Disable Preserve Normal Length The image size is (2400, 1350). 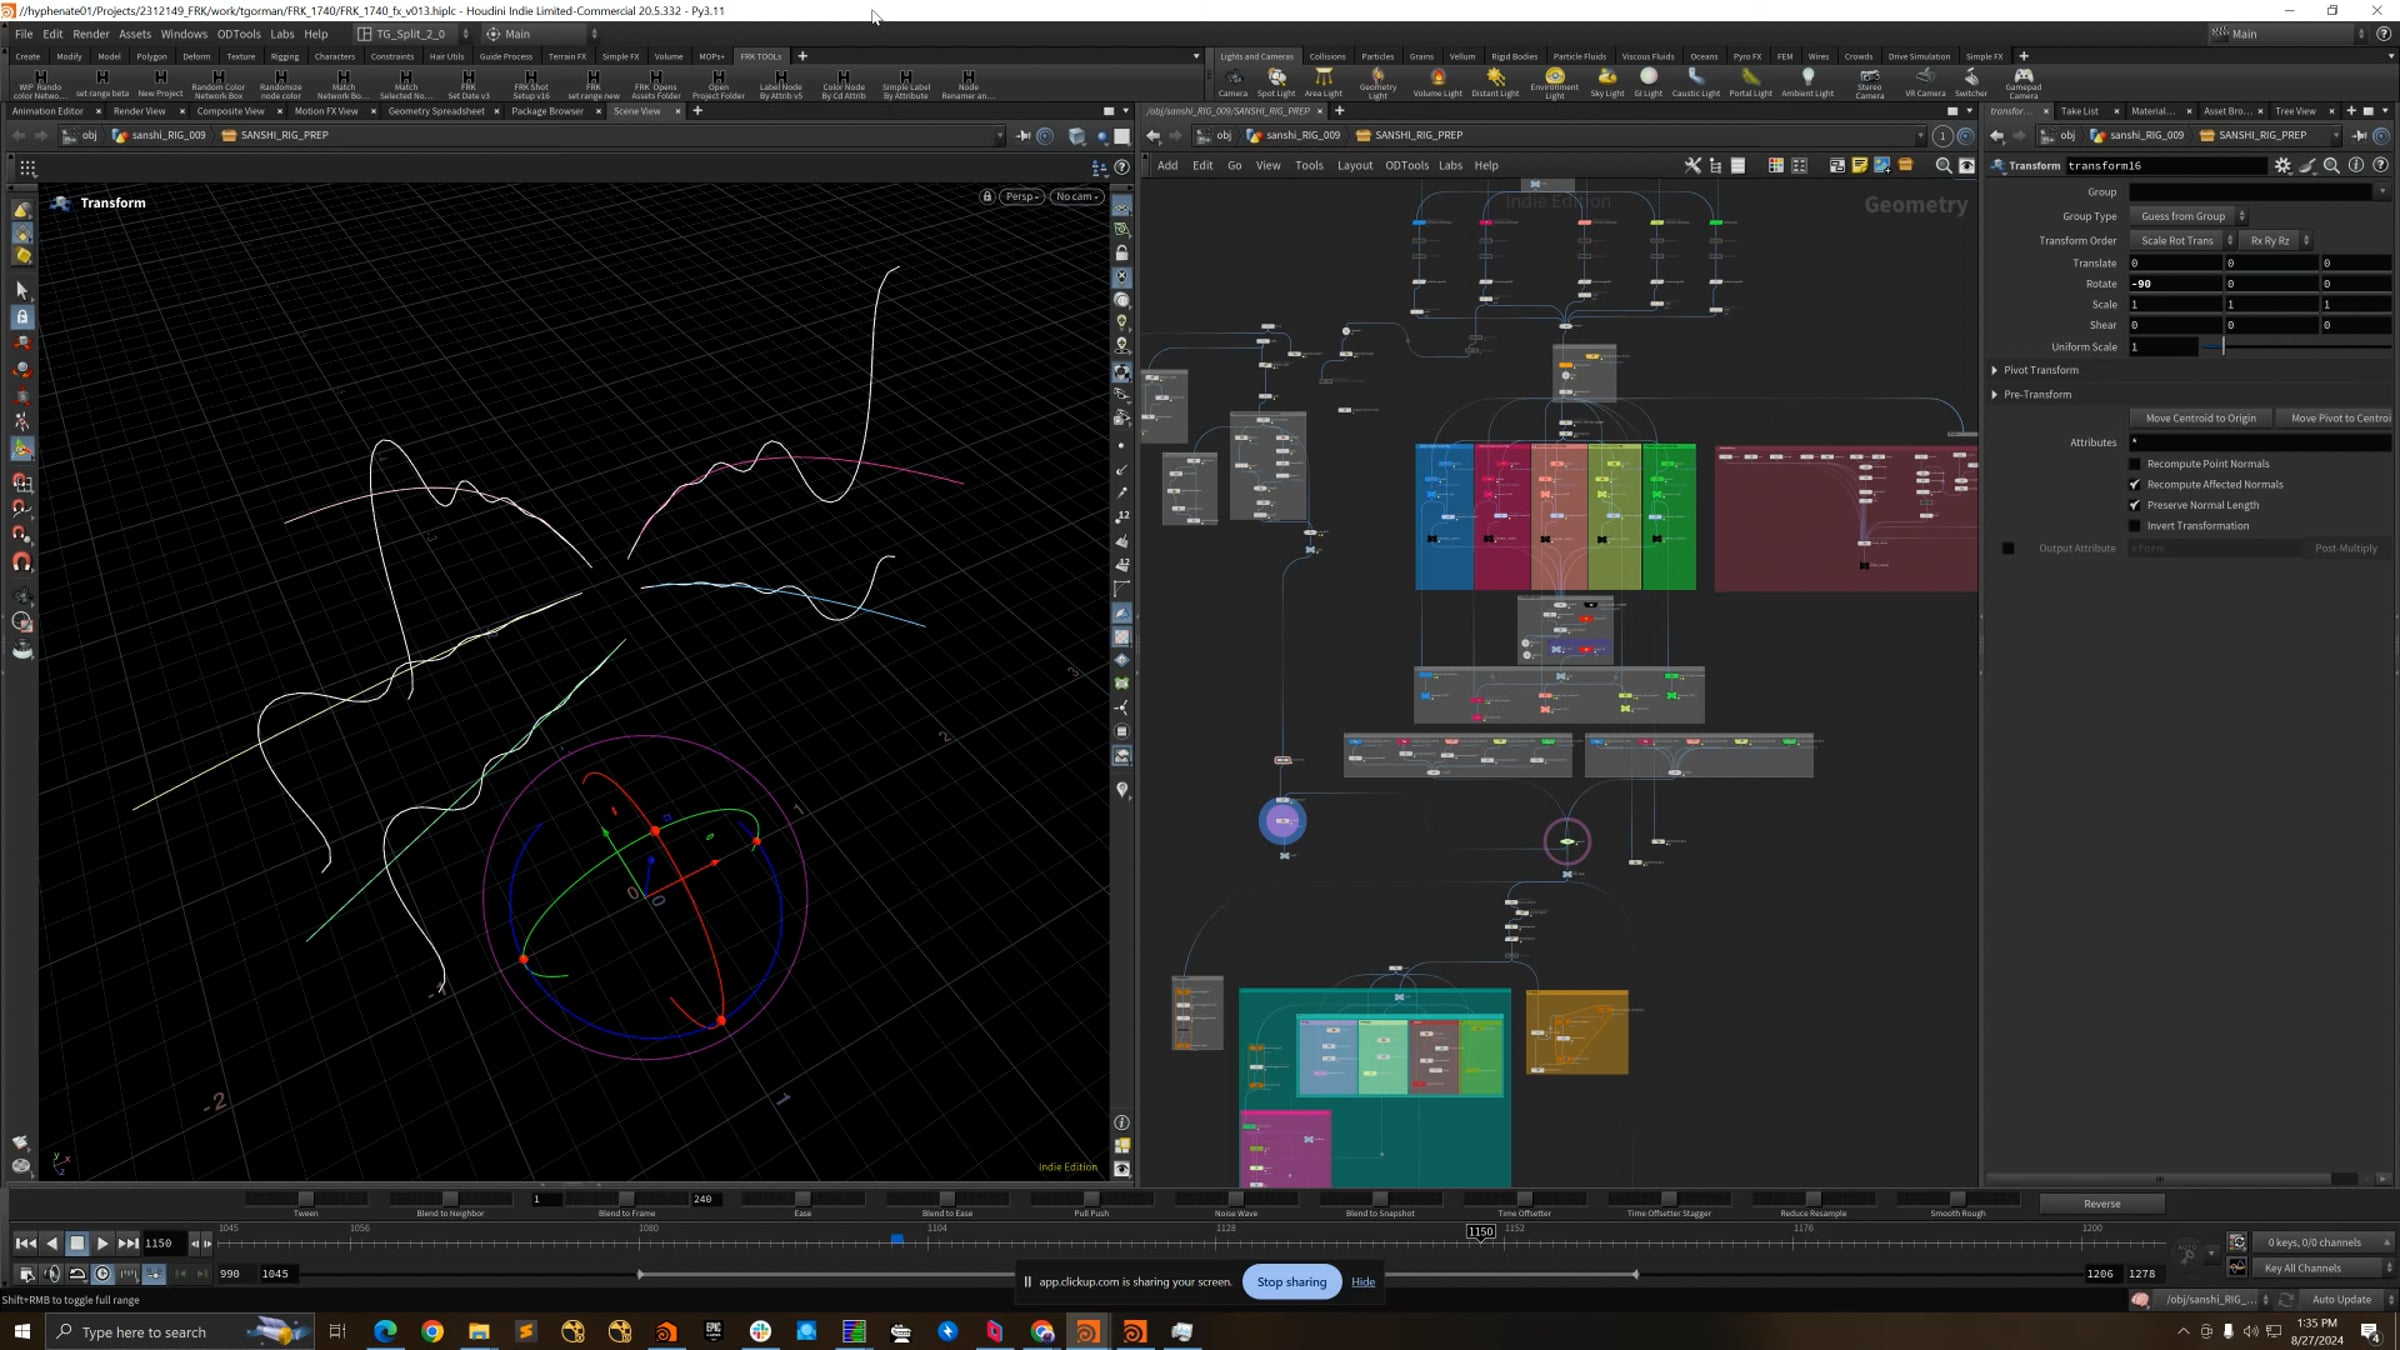coord(2135,505)
